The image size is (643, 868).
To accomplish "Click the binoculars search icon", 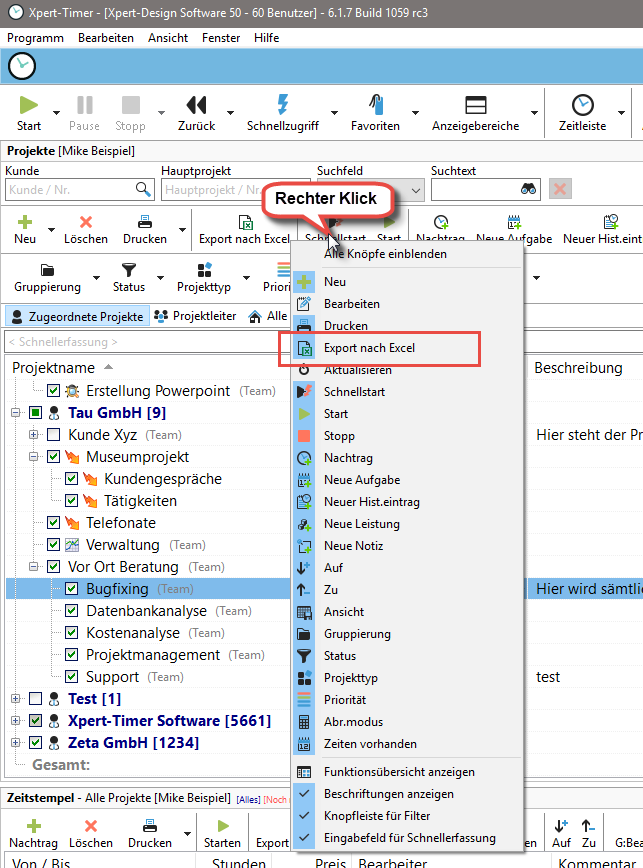I will click(529, 189).
